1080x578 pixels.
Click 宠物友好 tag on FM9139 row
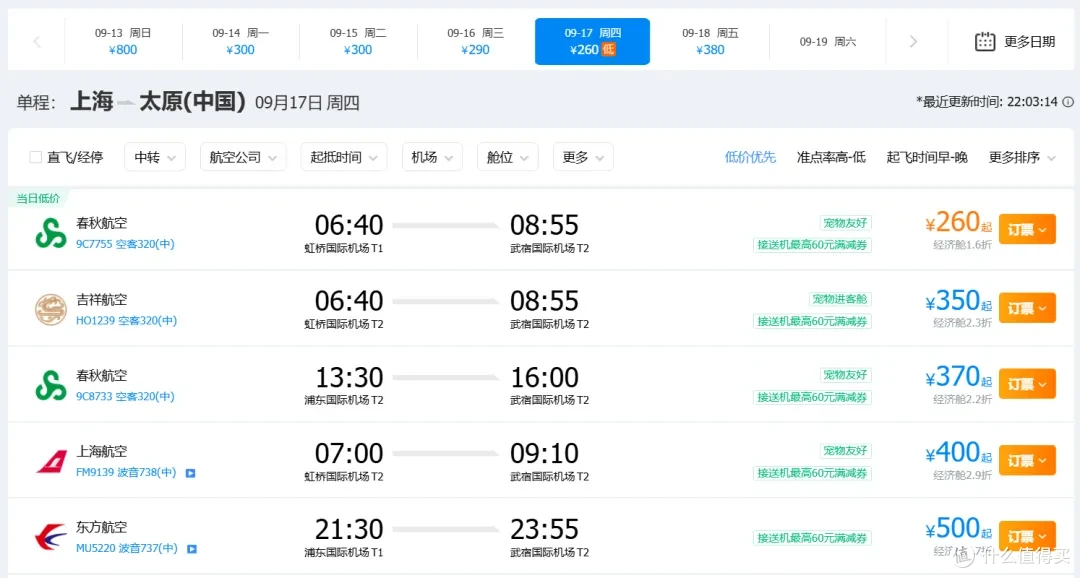click(845, 451)
